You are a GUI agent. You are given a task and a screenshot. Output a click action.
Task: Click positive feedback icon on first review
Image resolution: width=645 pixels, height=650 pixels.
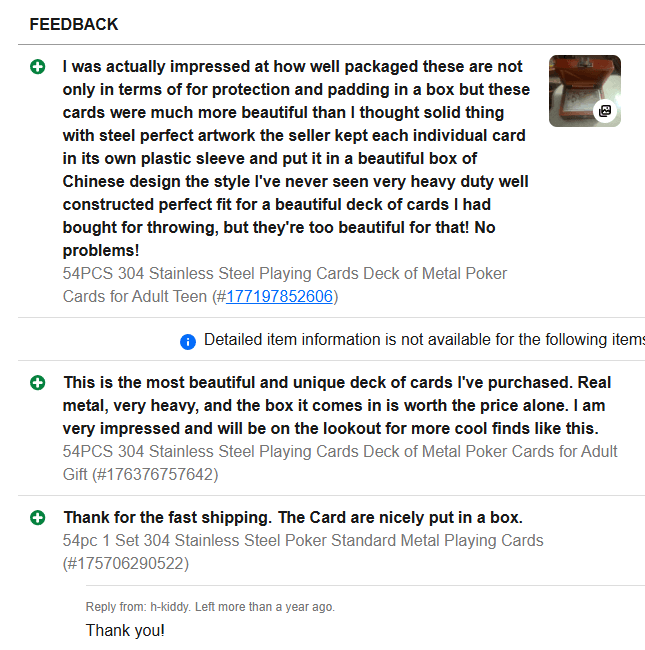coord(38,67)
